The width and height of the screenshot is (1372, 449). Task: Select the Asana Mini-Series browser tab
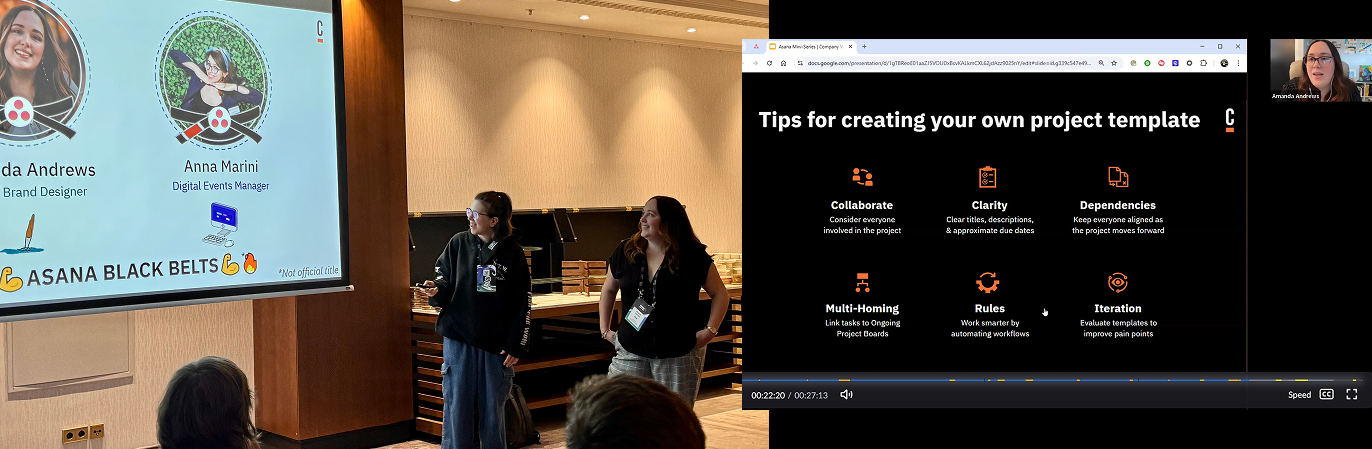click(x=811, y=46)
